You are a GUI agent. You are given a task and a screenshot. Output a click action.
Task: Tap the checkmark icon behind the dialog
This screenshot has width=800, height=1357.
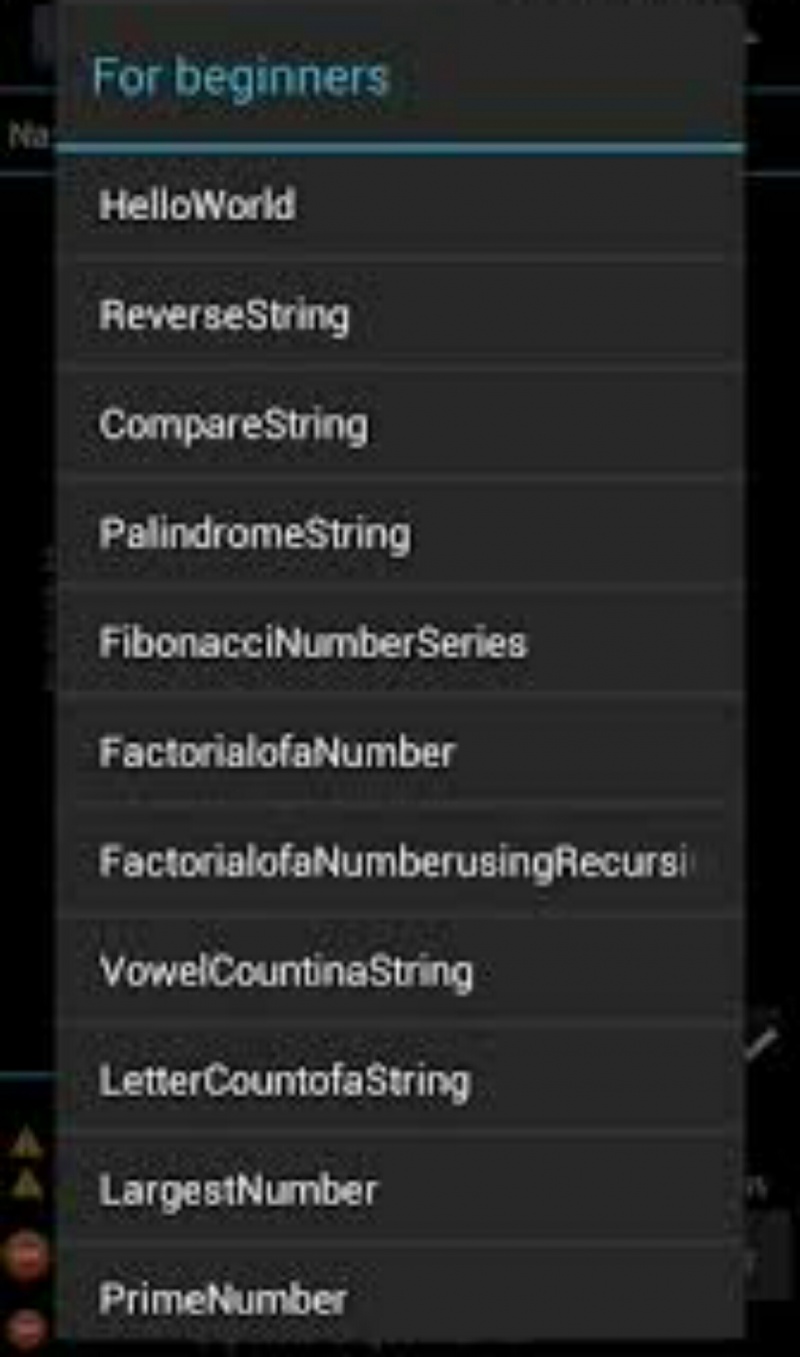click(762, 1044)
